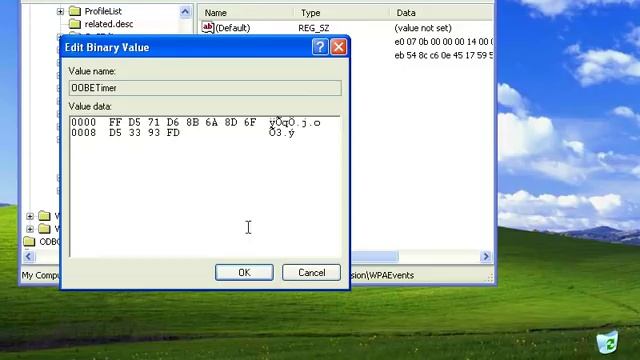Select the ProfileList key label
This screenshot has height=360, width=640.
pos(103,11)
